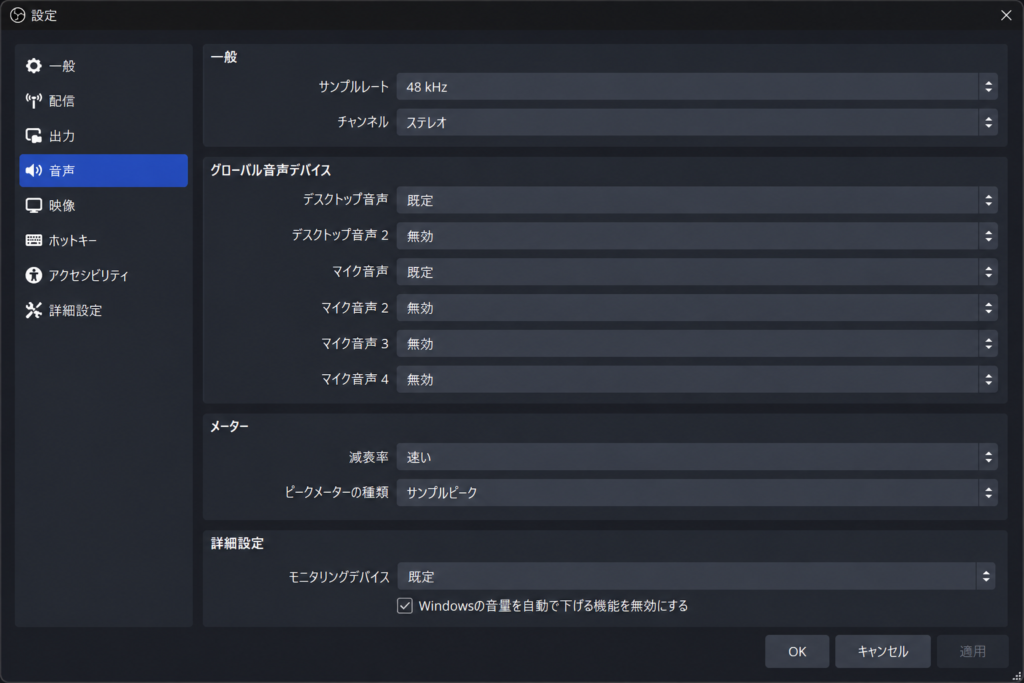This screenshot has height=683, width=1024.
Task: Click the resize grip at the dialog corner
Action: [1016, 676]
